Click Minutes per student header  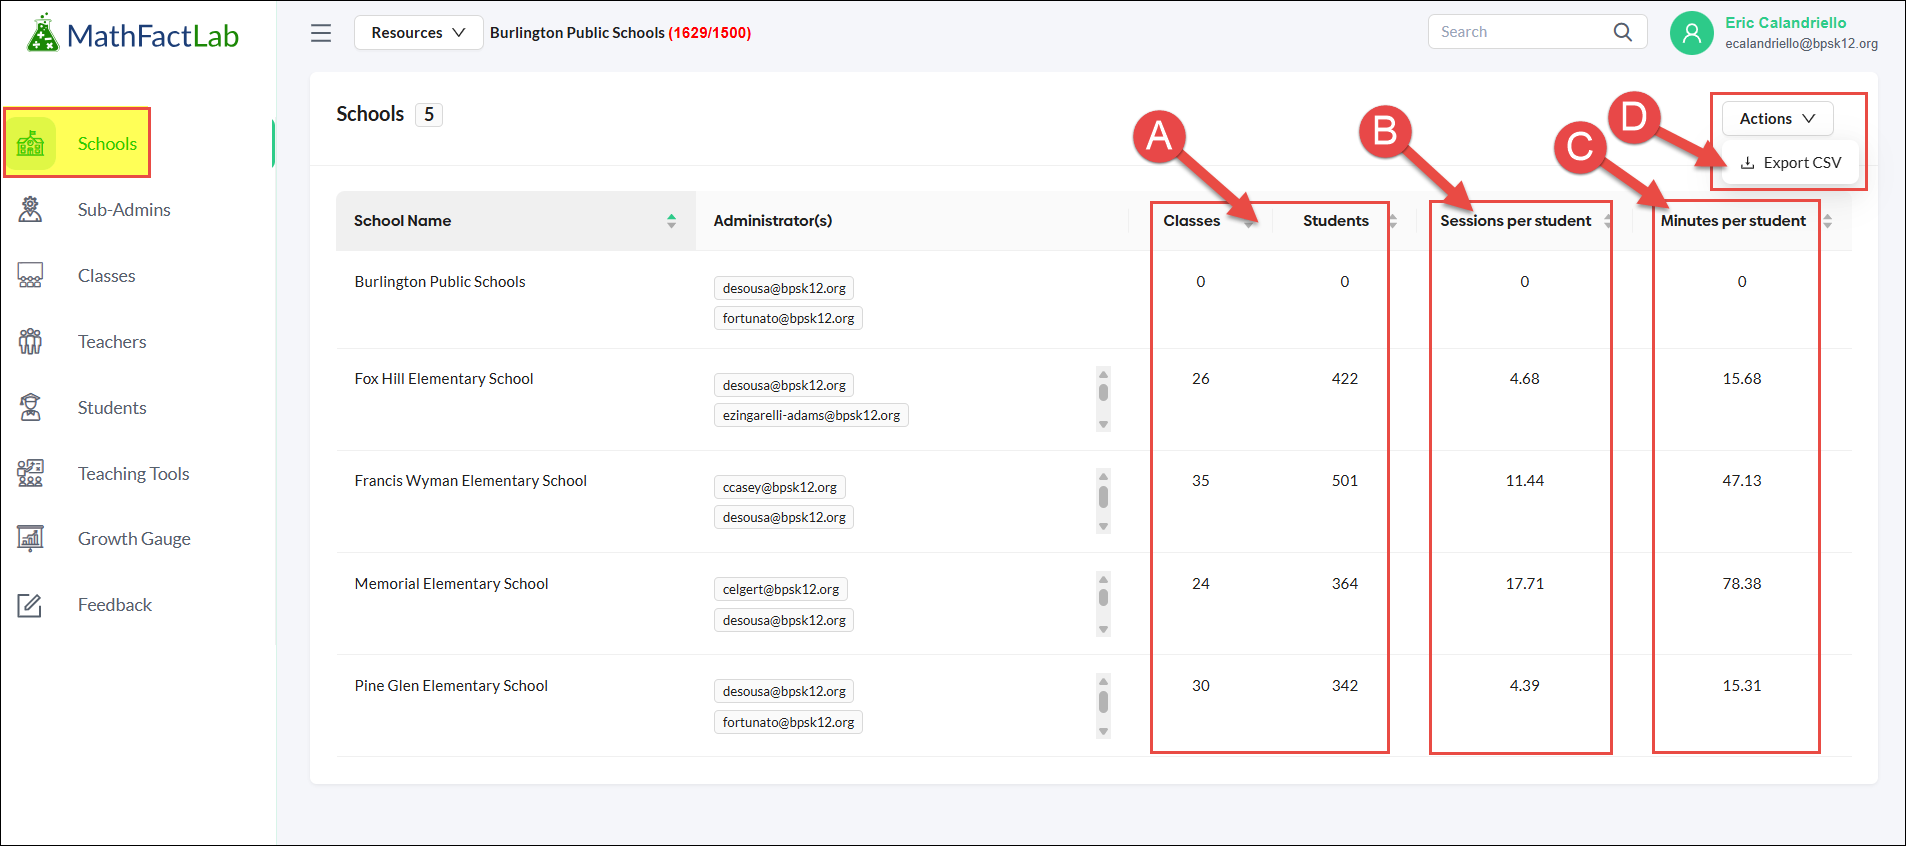pos(1733,221)
